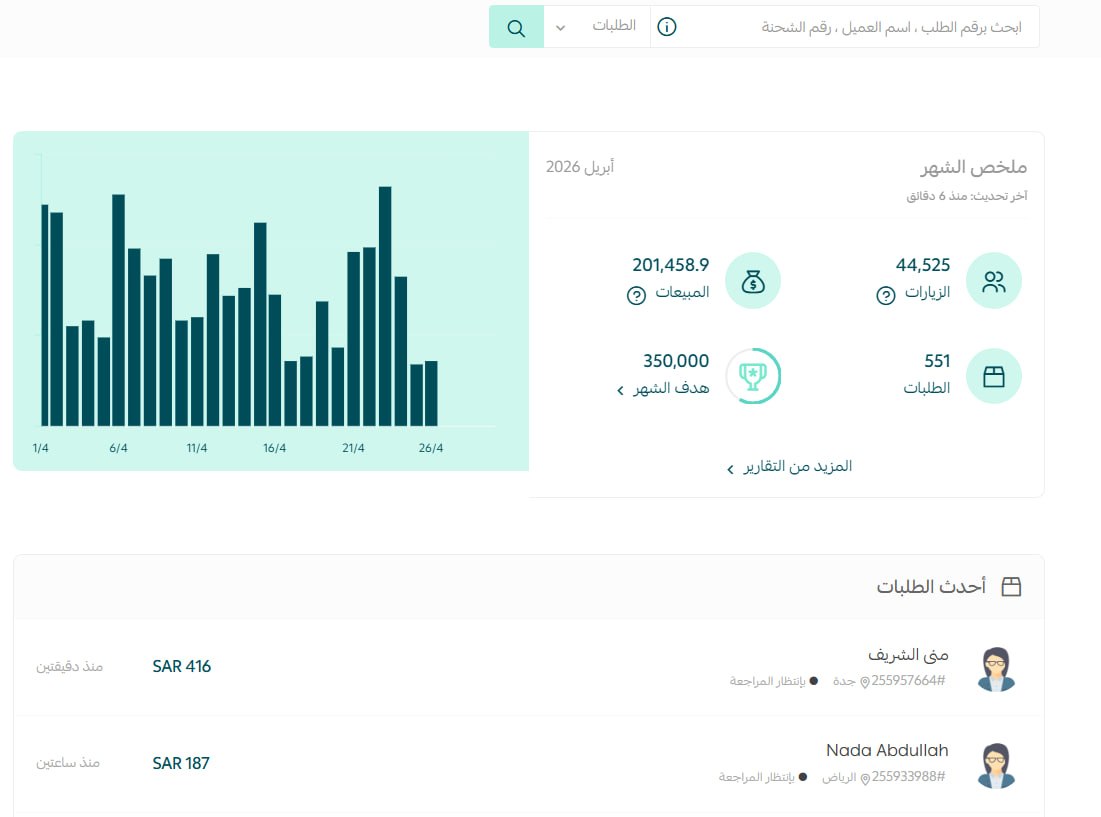Click the 11/4 axis label
1101x817 pixels.
pyautogui.click(x=197, y=448)
